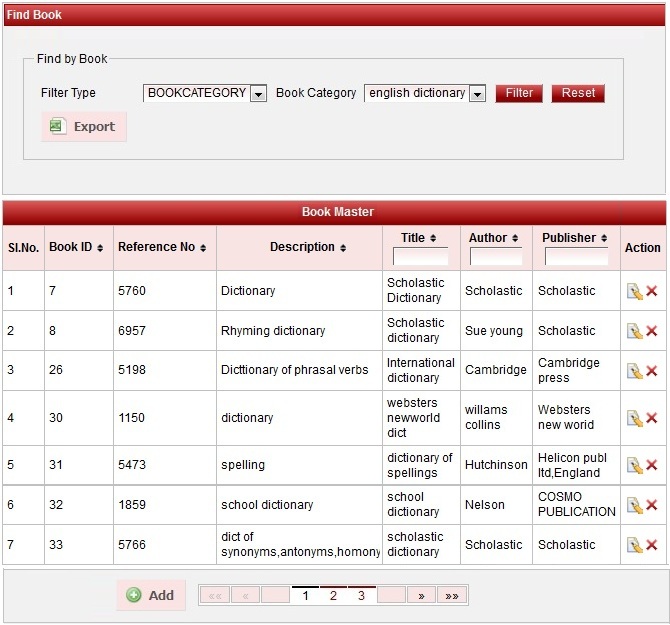Export book list to Excel

(84, 127)
